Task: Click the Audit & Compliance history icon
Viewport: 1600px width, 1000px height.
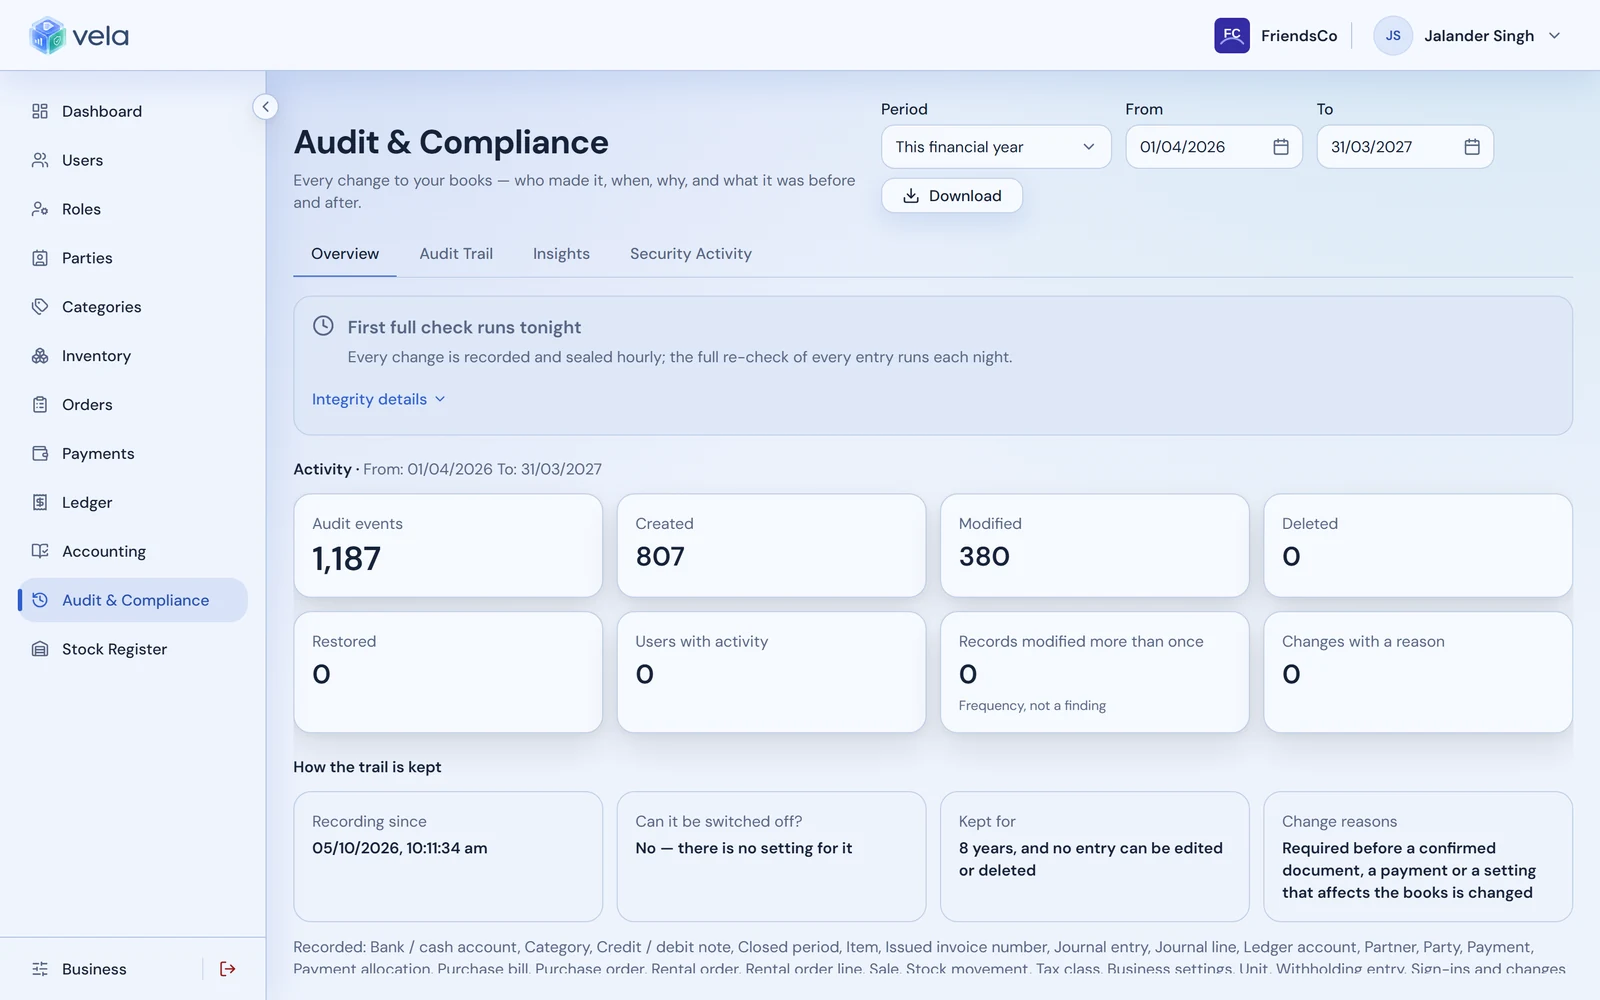Action: (x=40, y=600)
